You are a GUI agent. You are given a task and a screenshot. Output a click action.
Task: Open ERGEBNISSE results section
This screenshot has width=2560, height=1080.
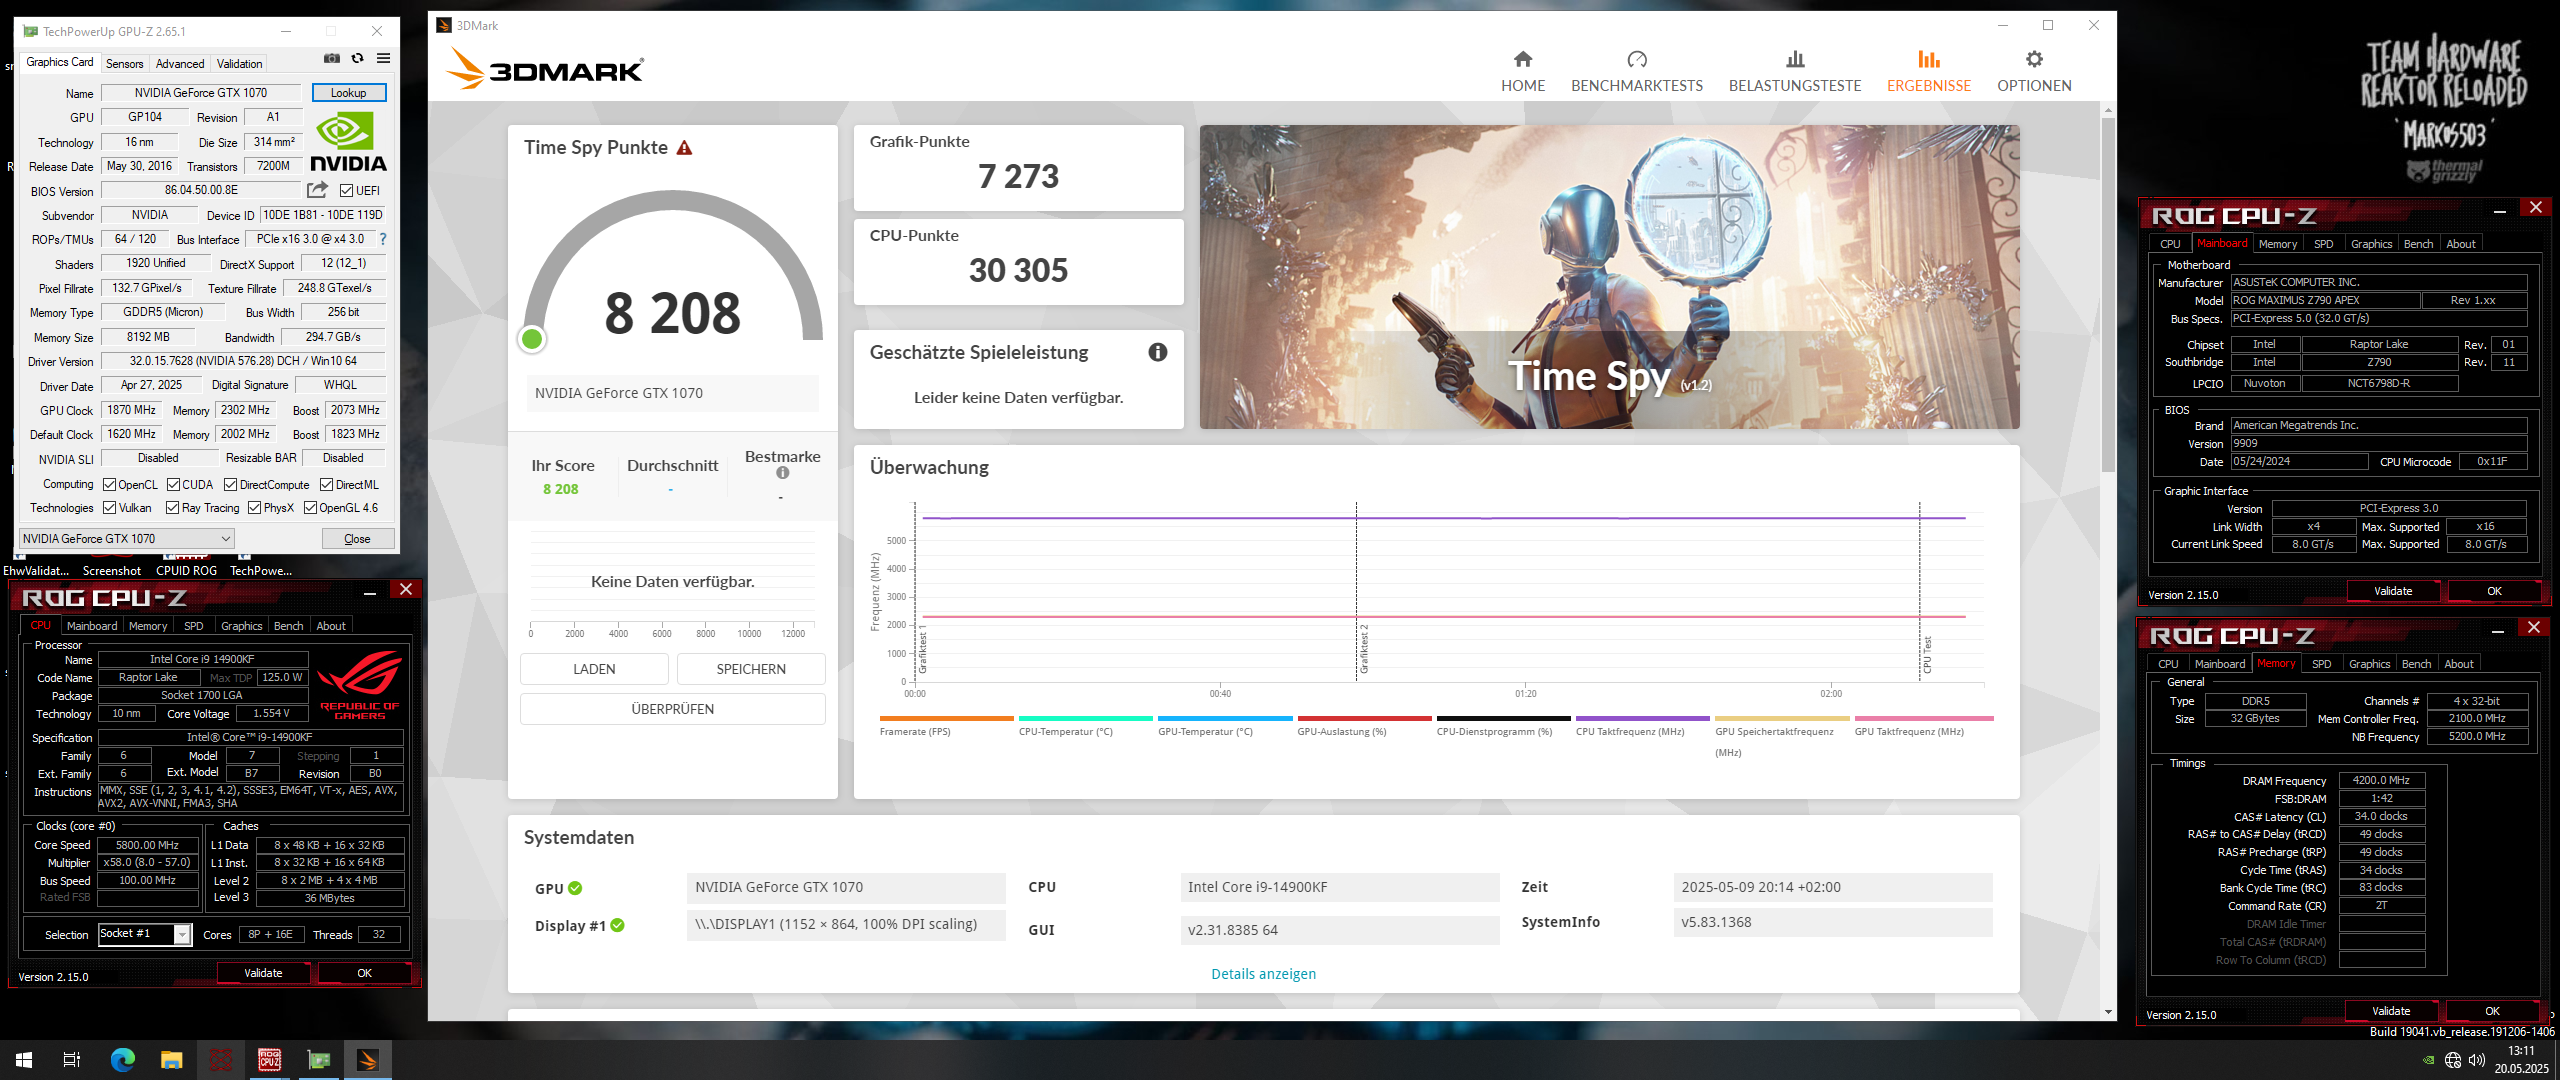pyautogui.click(x=1928, y=72)
